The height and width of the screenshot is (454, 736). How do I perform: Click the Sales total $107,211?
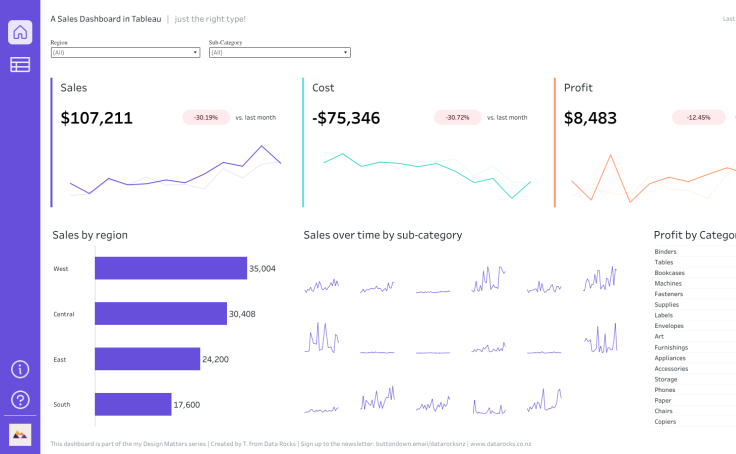(x=96, y=118)
